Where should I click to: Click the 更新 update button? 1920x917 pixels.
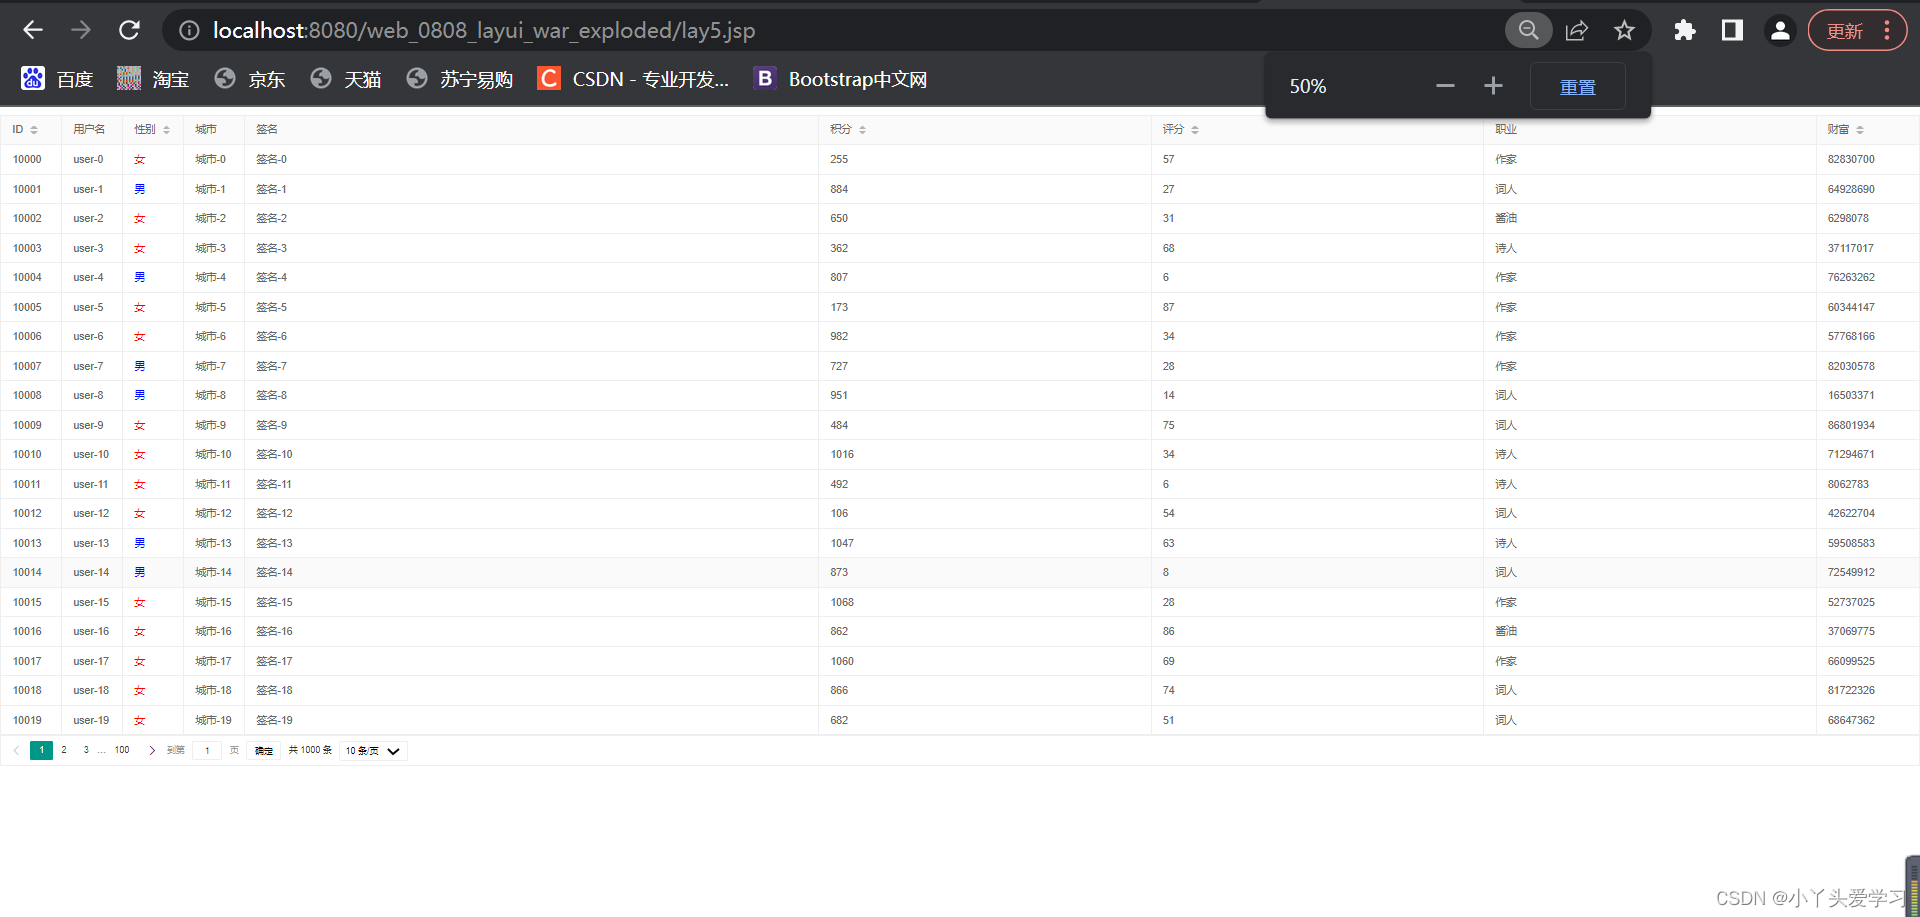click(1845, 31)
